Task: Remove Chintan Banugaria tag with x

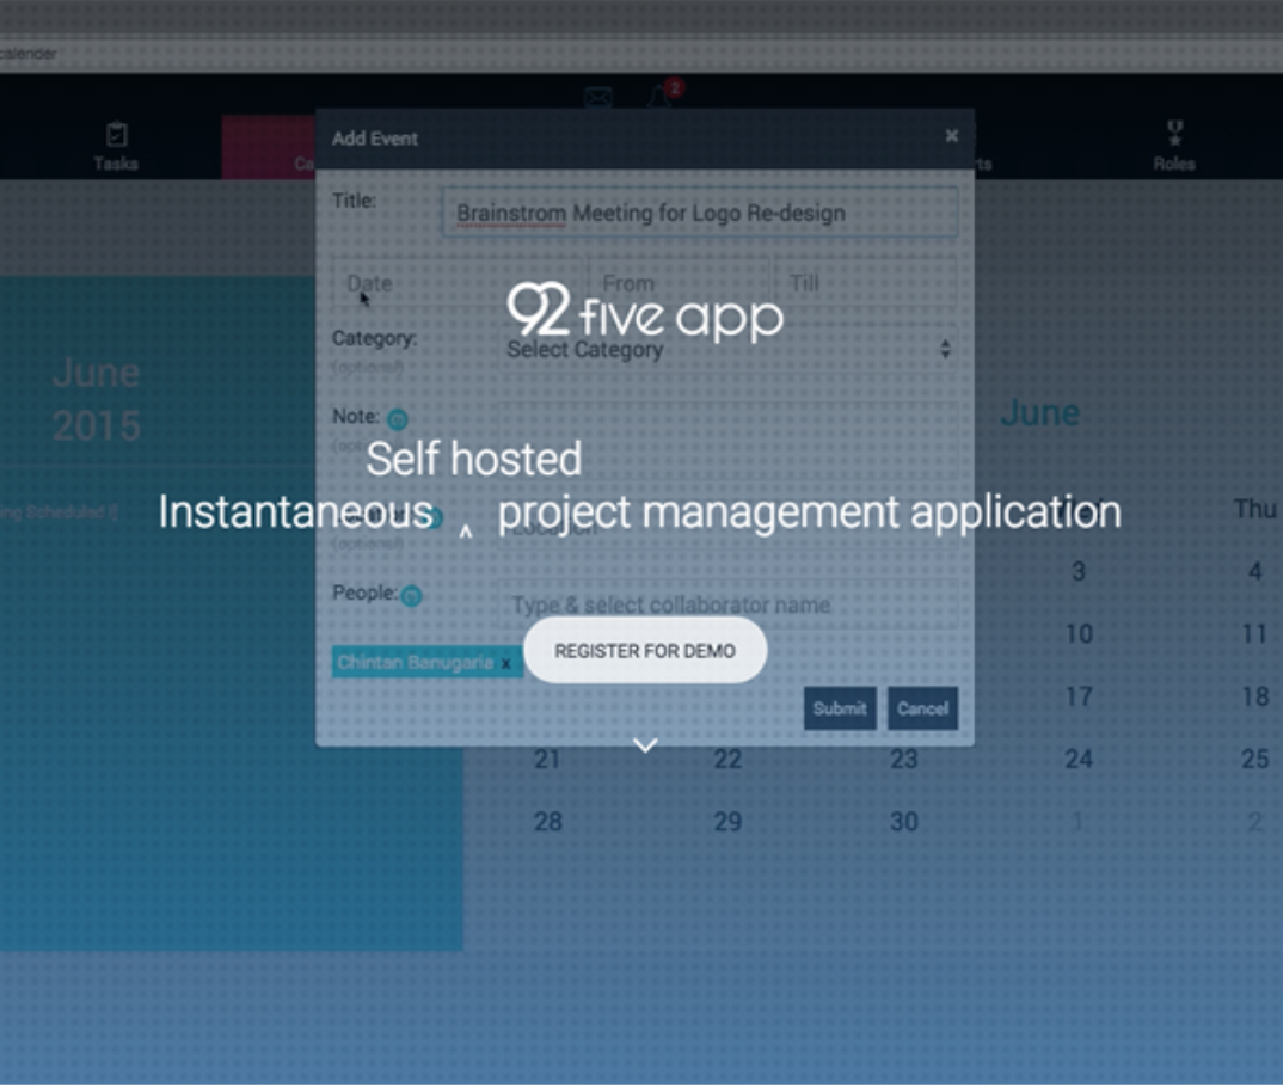Action: coord(506,663)
